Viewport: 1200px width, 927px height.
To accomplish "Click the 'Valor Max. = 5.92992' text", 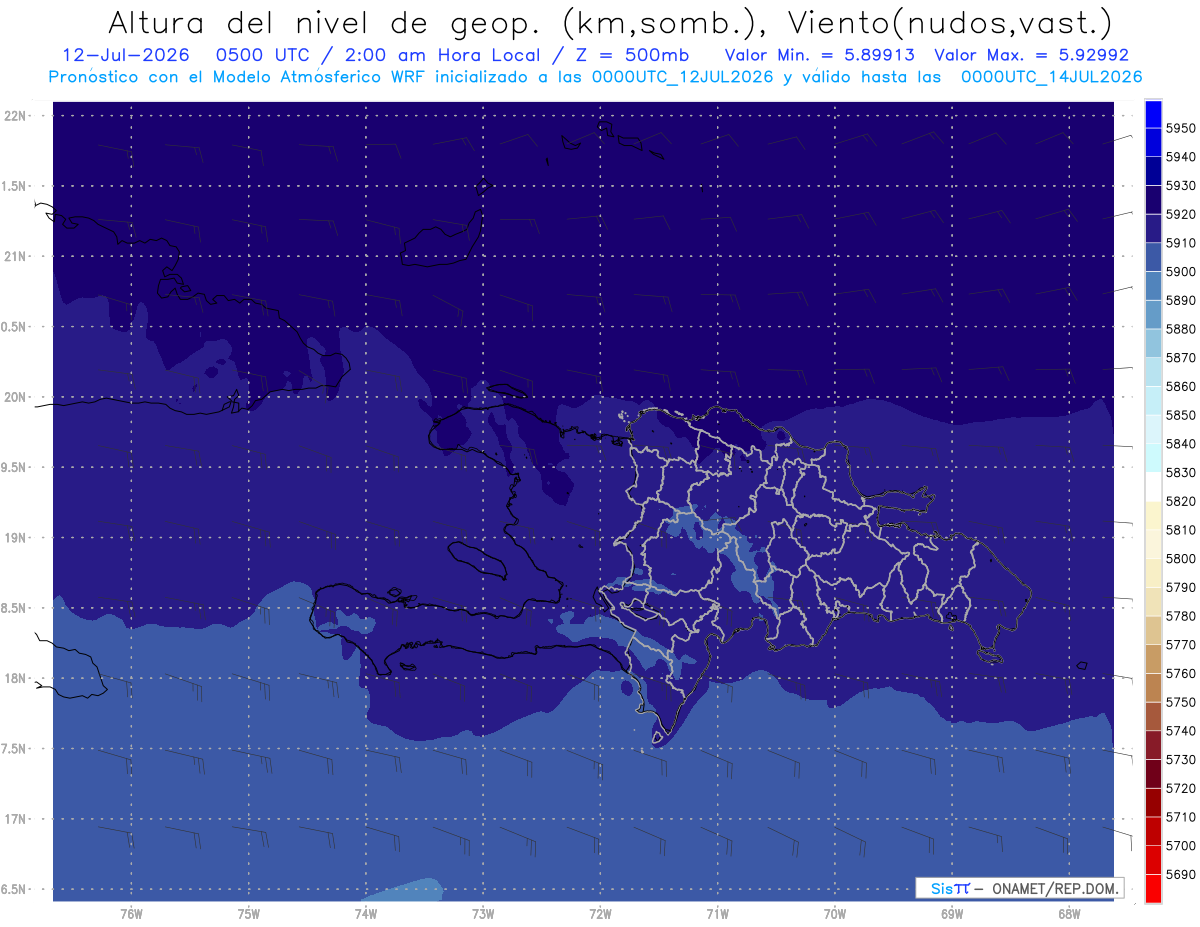I will click(1031, 56).
